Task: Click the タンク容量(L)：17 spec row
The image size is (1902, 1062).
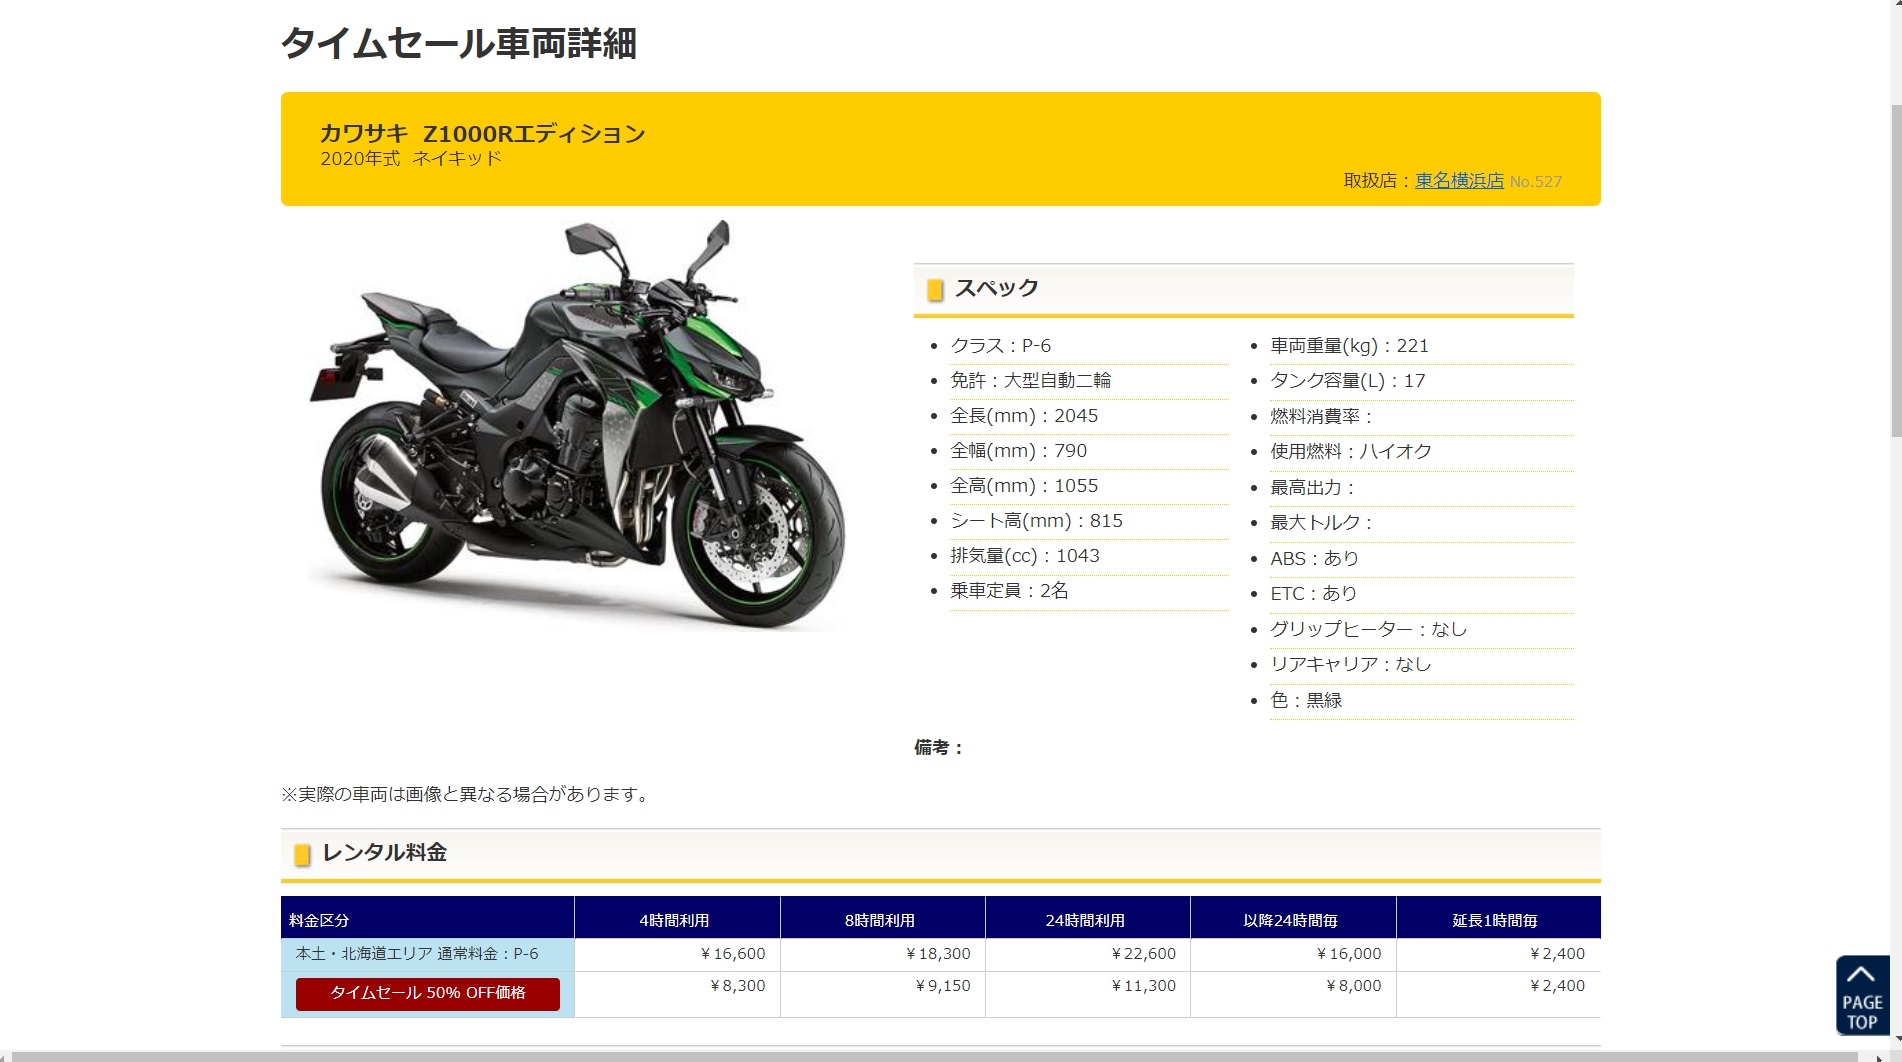Action: pos(1421,381)
